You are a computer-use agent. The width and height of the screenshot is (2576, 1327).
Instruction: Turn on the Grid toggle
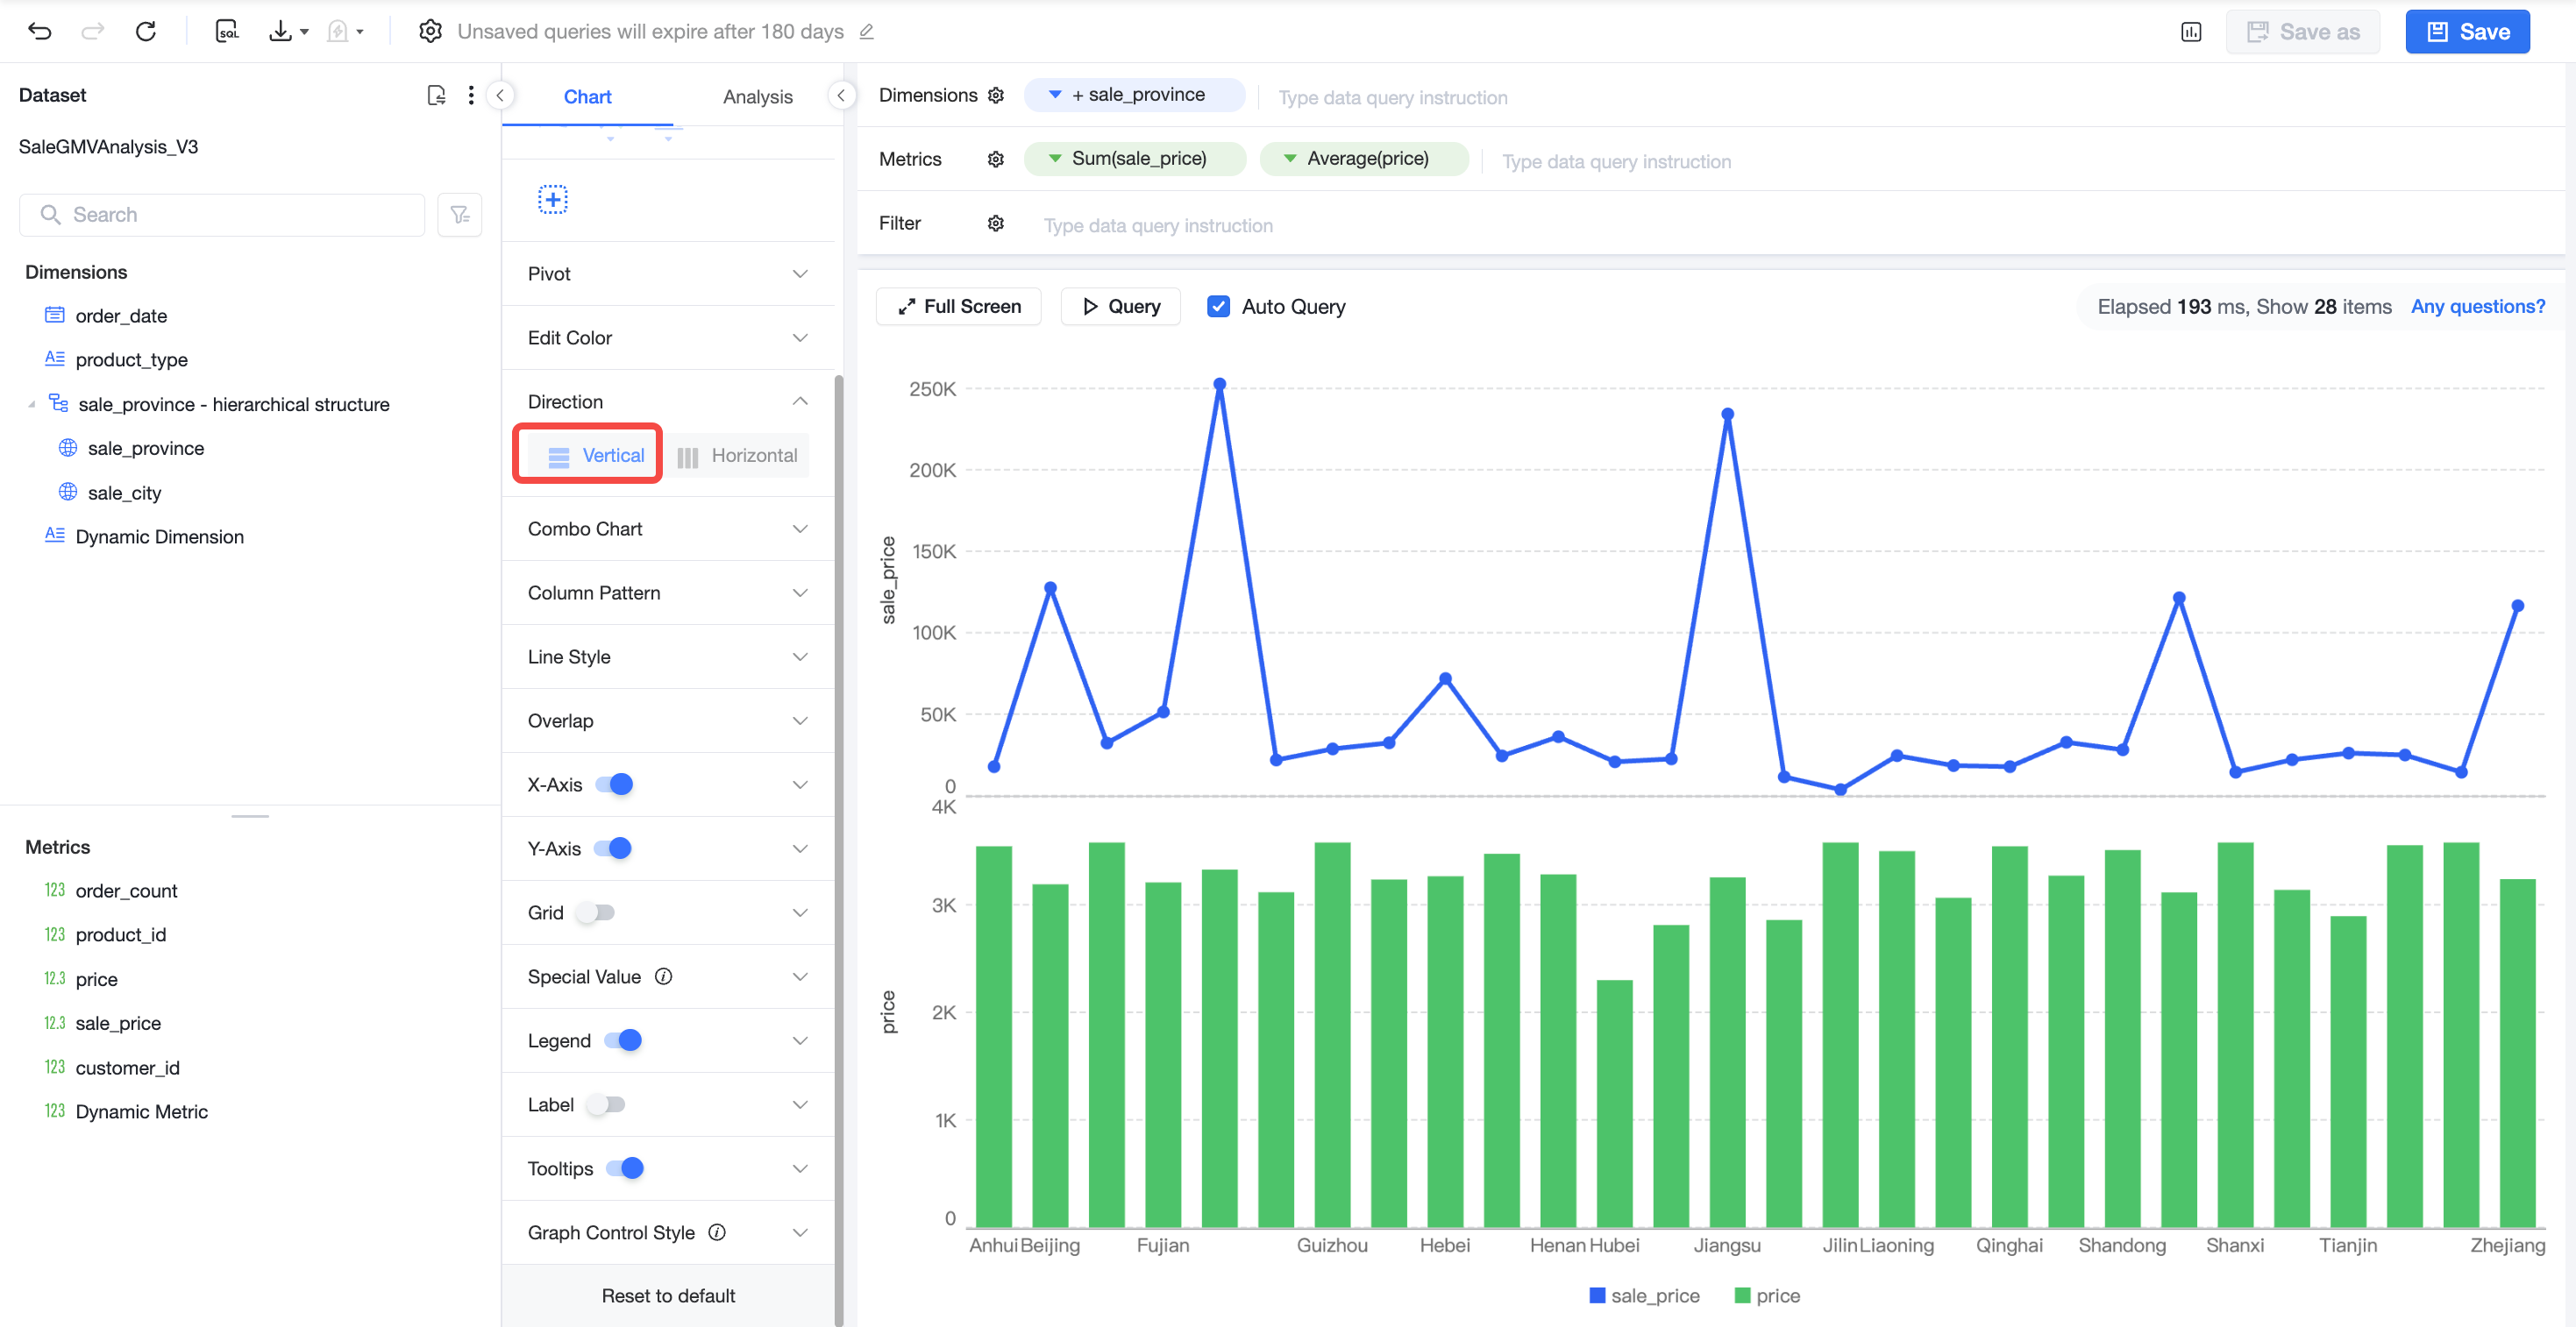pyautogui.click(x=596, y=912)
